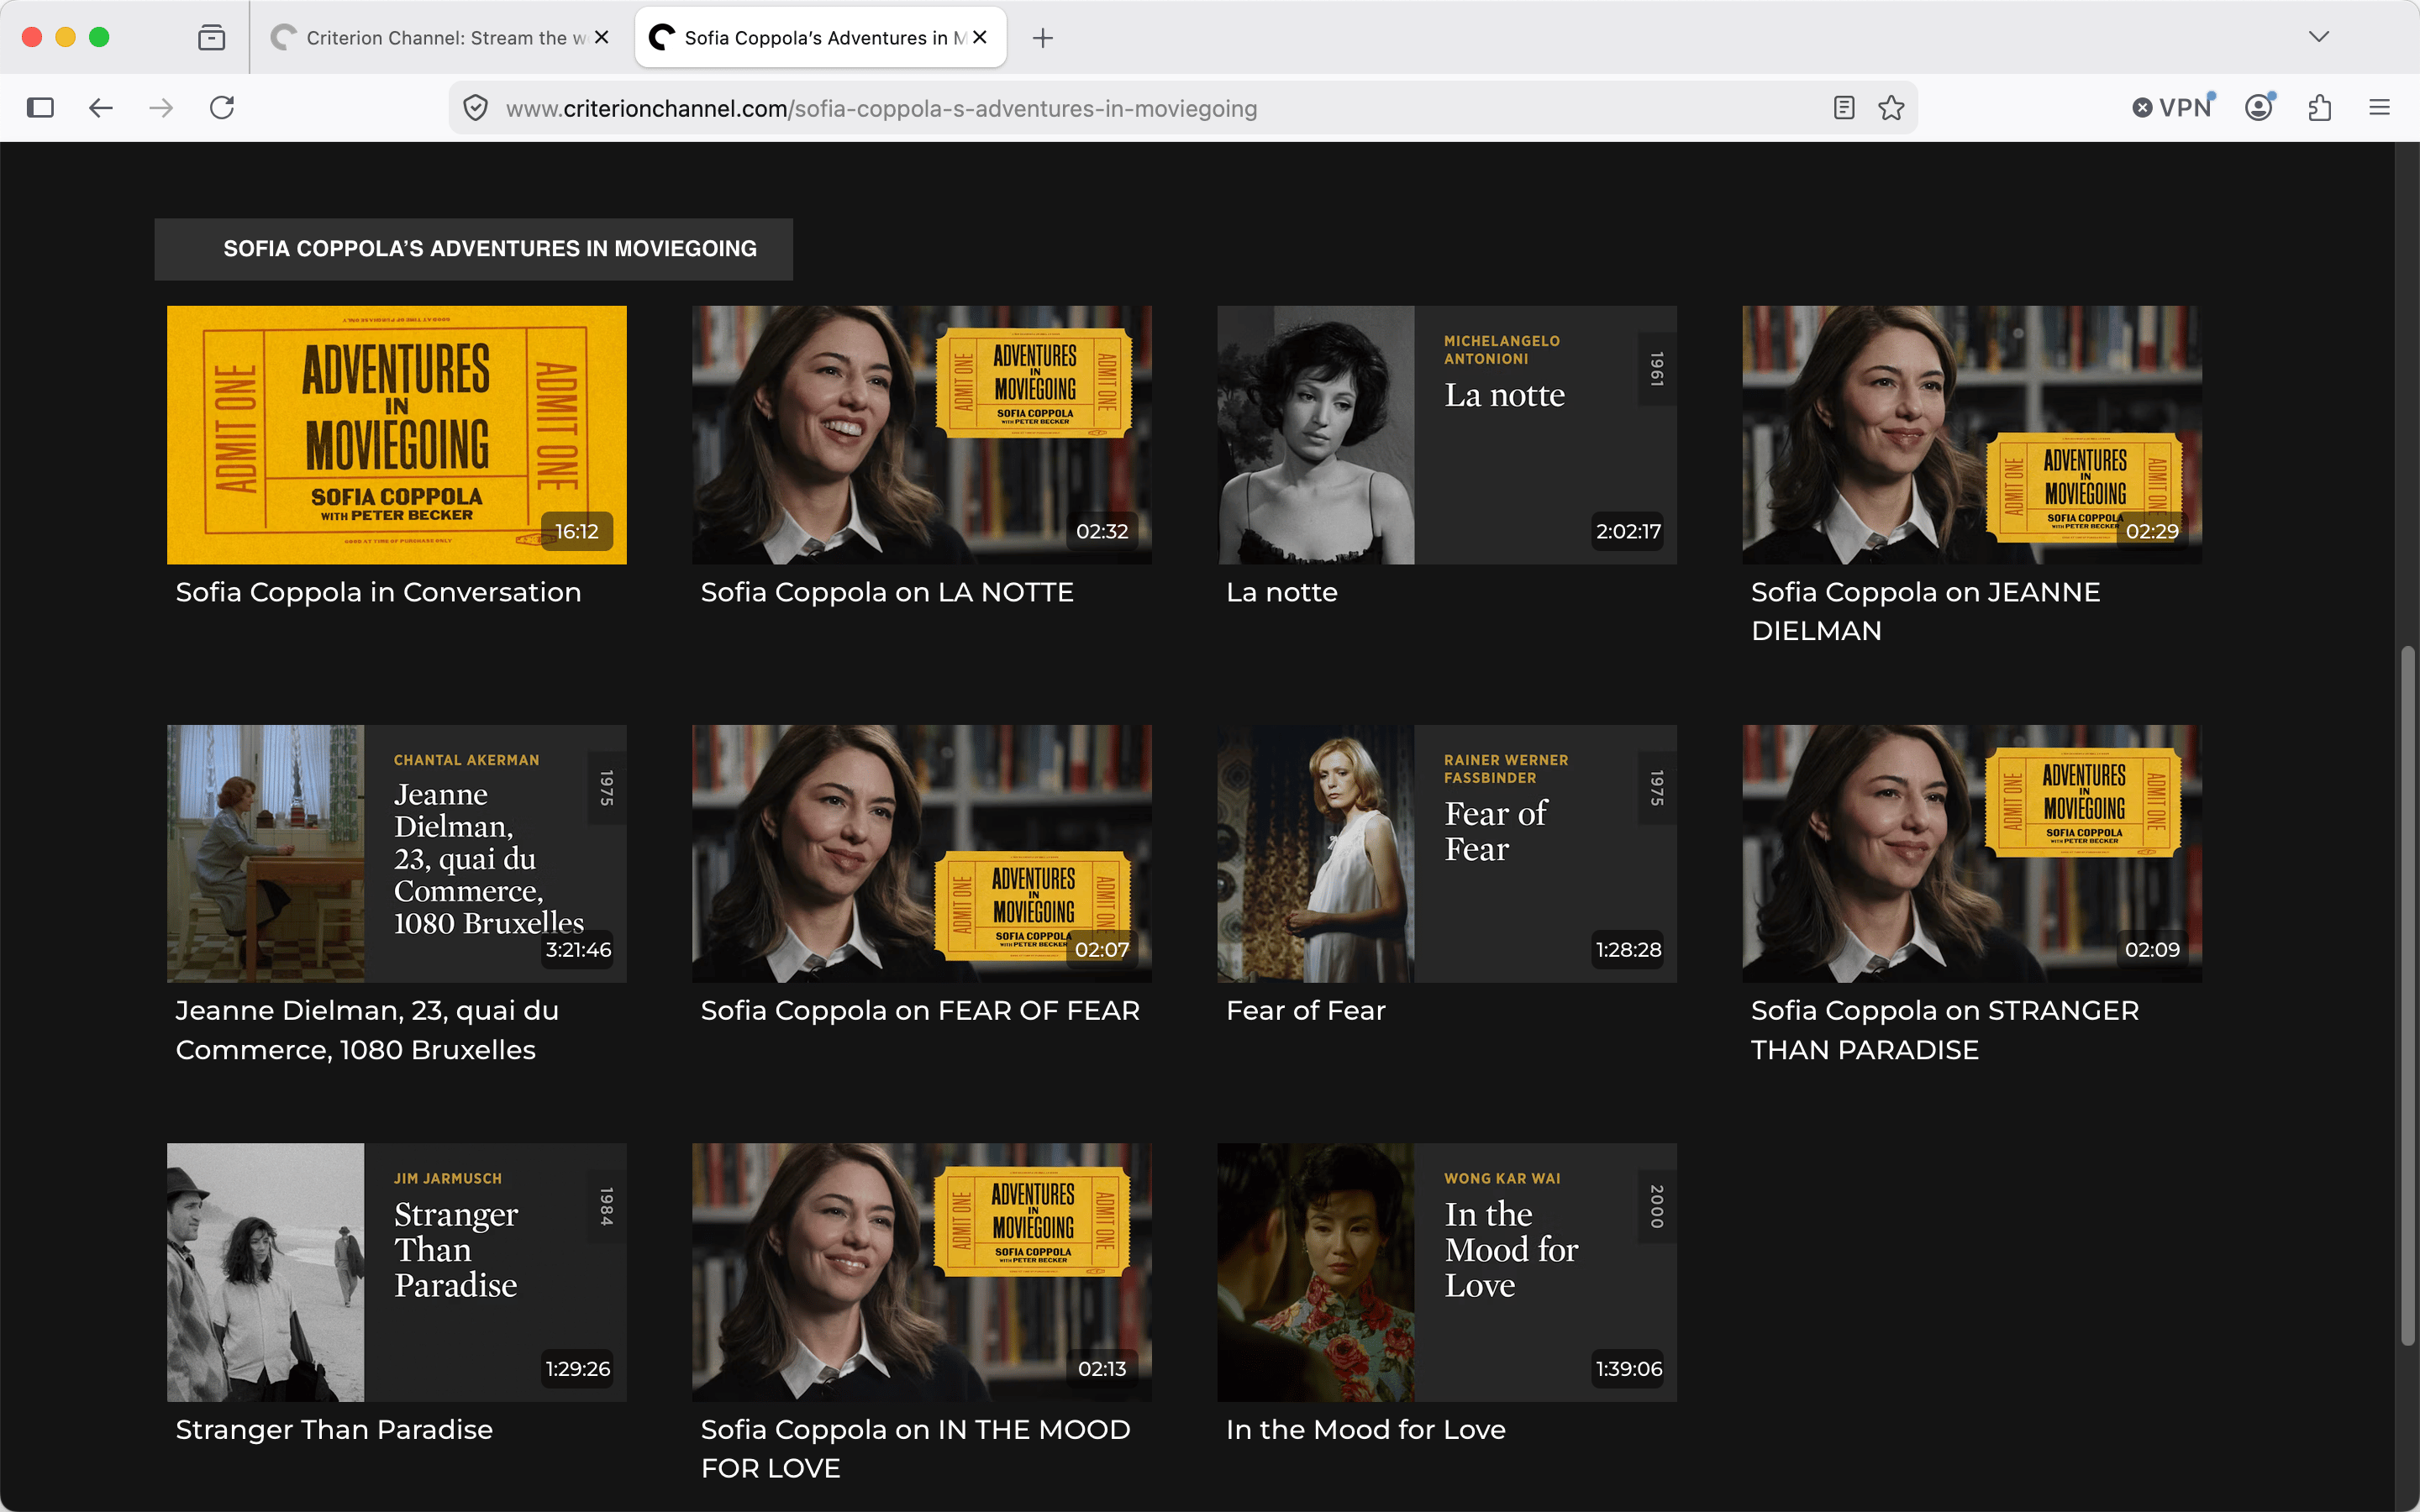Close the Sofia Coppola's Adventures tab

click(980, 37)
